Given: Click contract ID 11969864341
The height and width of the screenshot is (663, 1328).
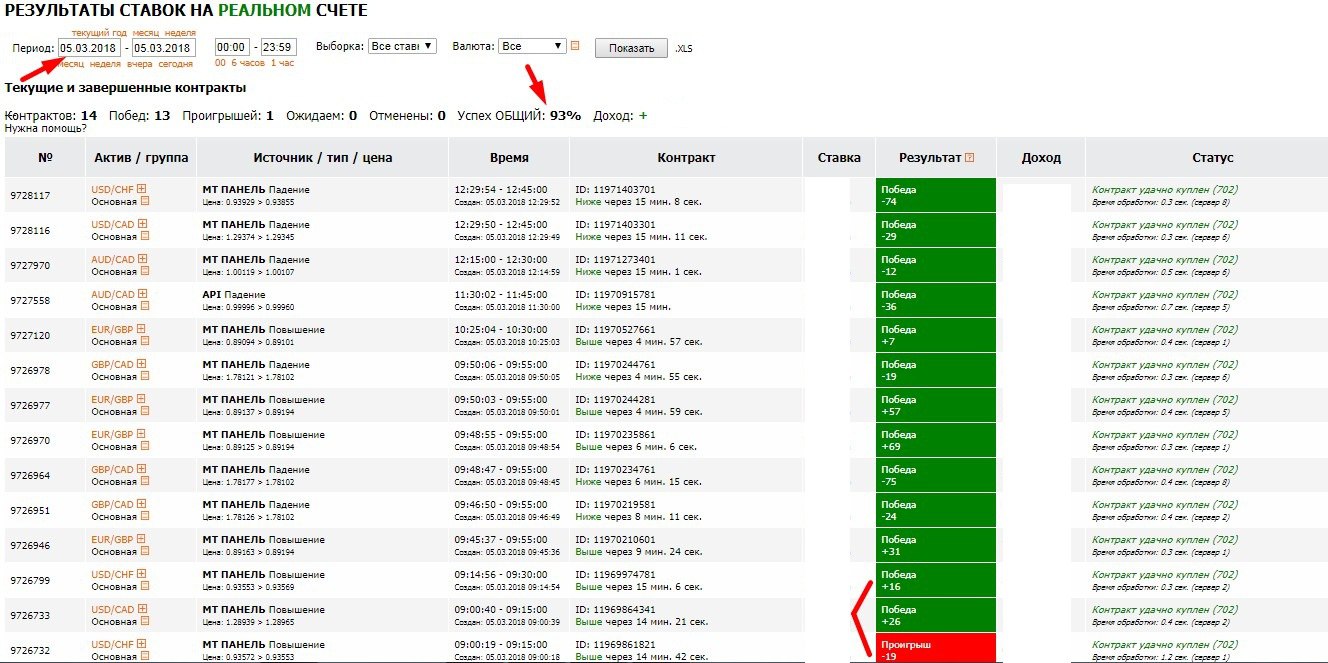Looking at the screenshot, I should coord(616,609).
